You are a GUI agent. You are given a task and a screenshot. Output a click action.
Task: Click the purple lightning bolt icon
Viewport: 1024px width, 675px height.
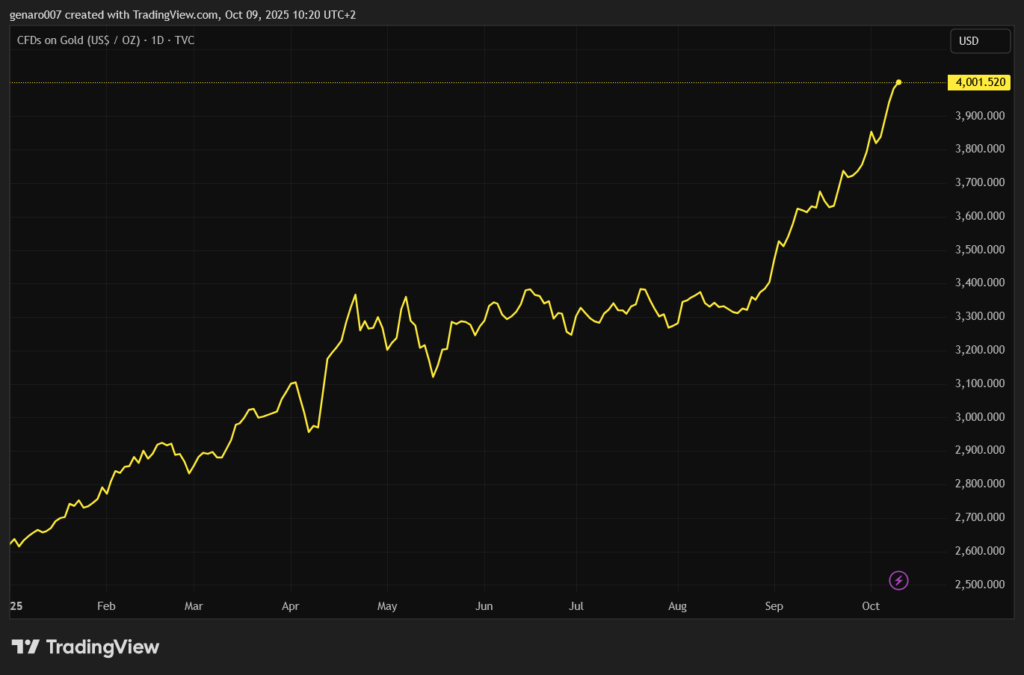pyautogui.click(x=899, y=580)
